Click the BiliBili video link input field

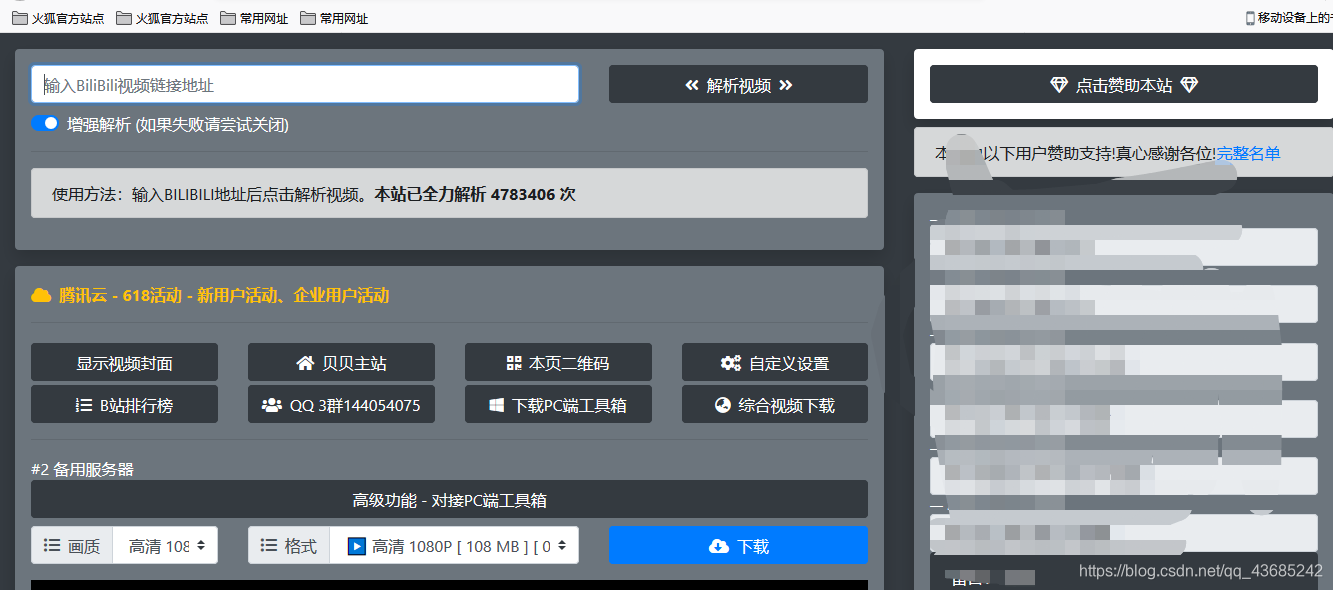coord(305,84)
